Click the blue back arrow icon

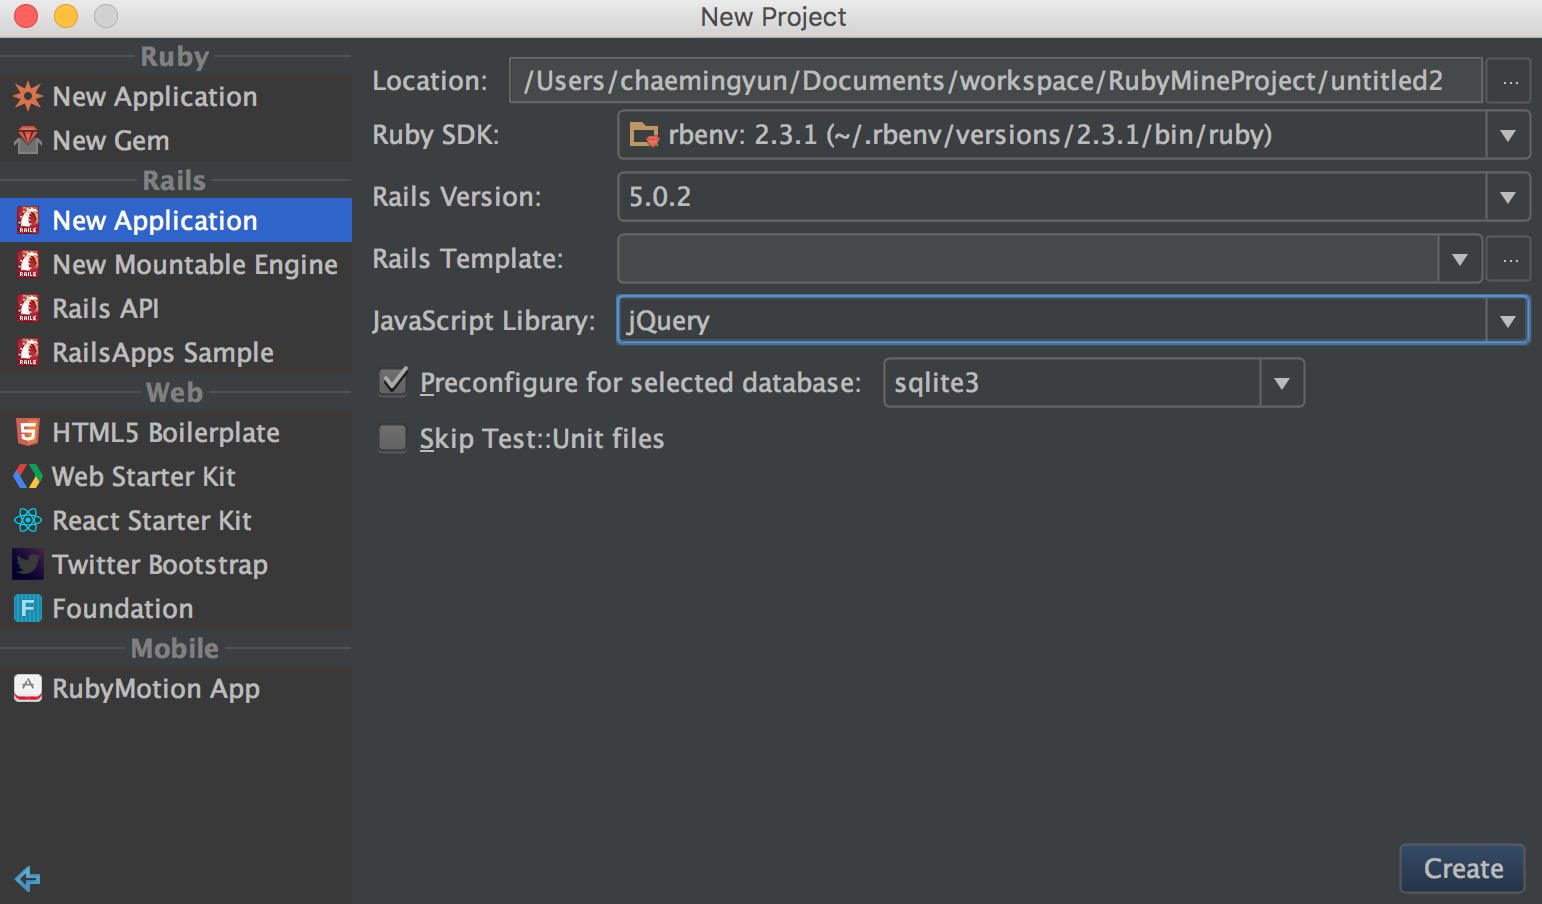[x=28, y=879]
